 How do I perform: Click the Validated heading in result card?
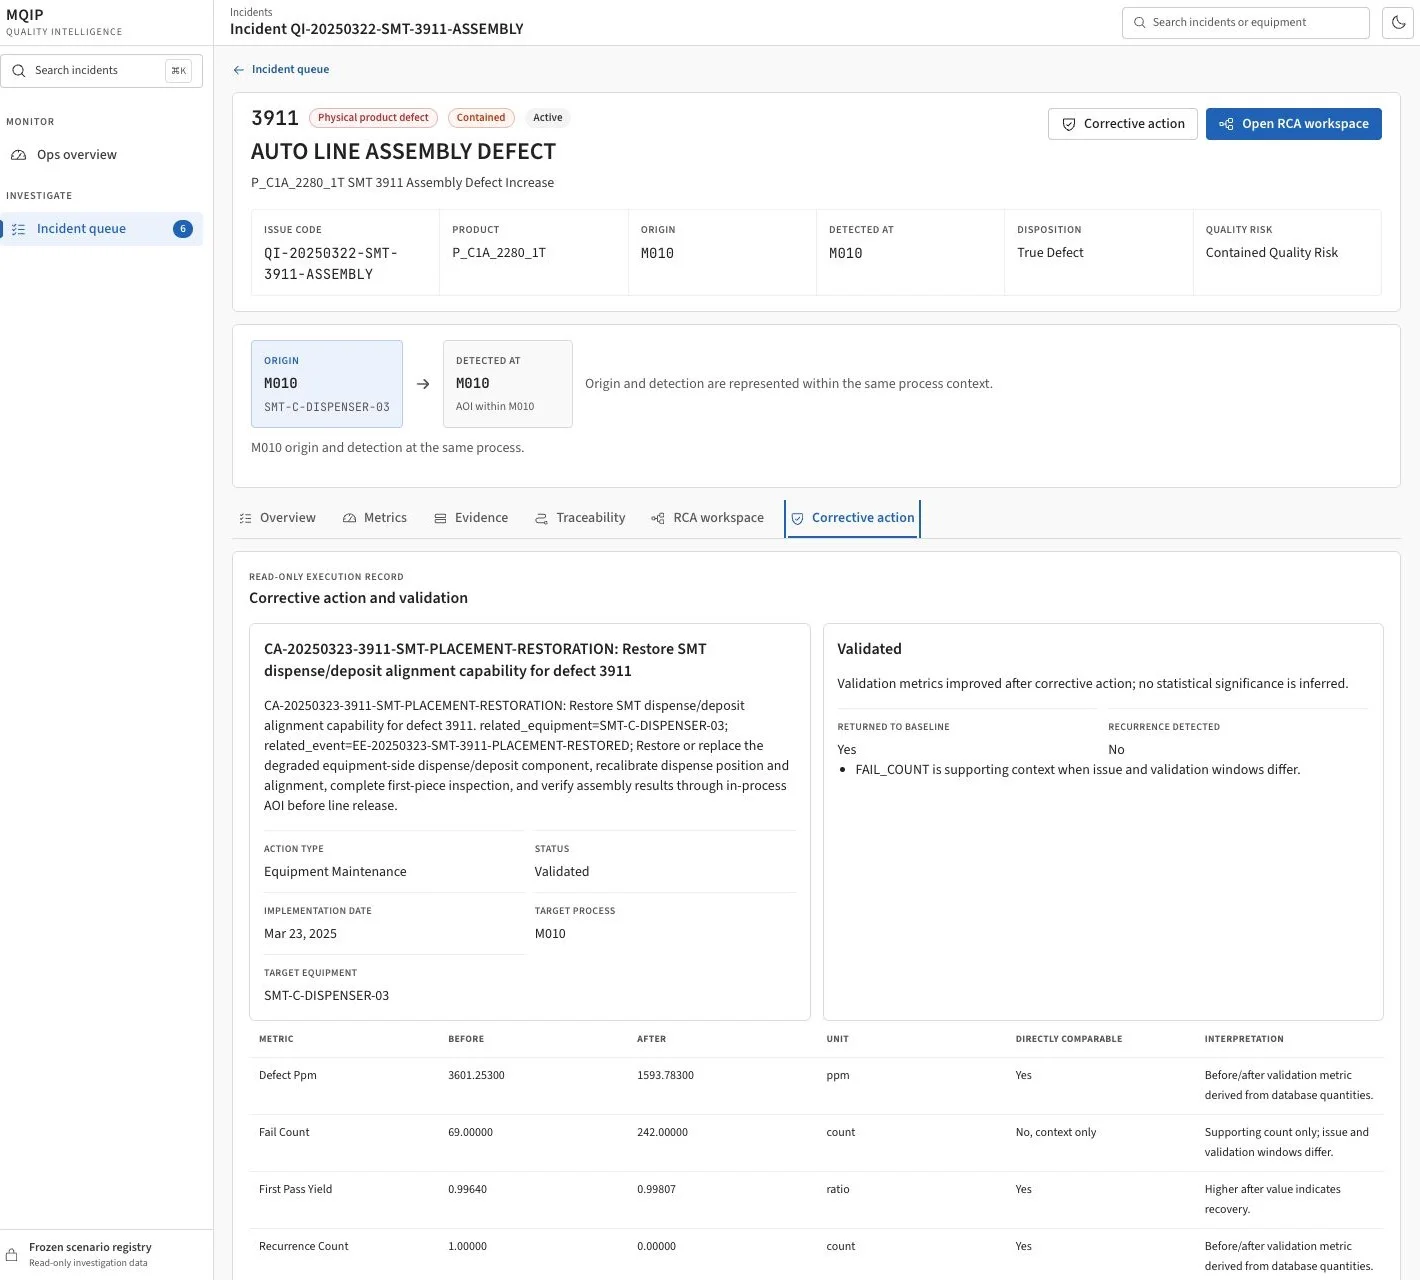click(869, 649)
